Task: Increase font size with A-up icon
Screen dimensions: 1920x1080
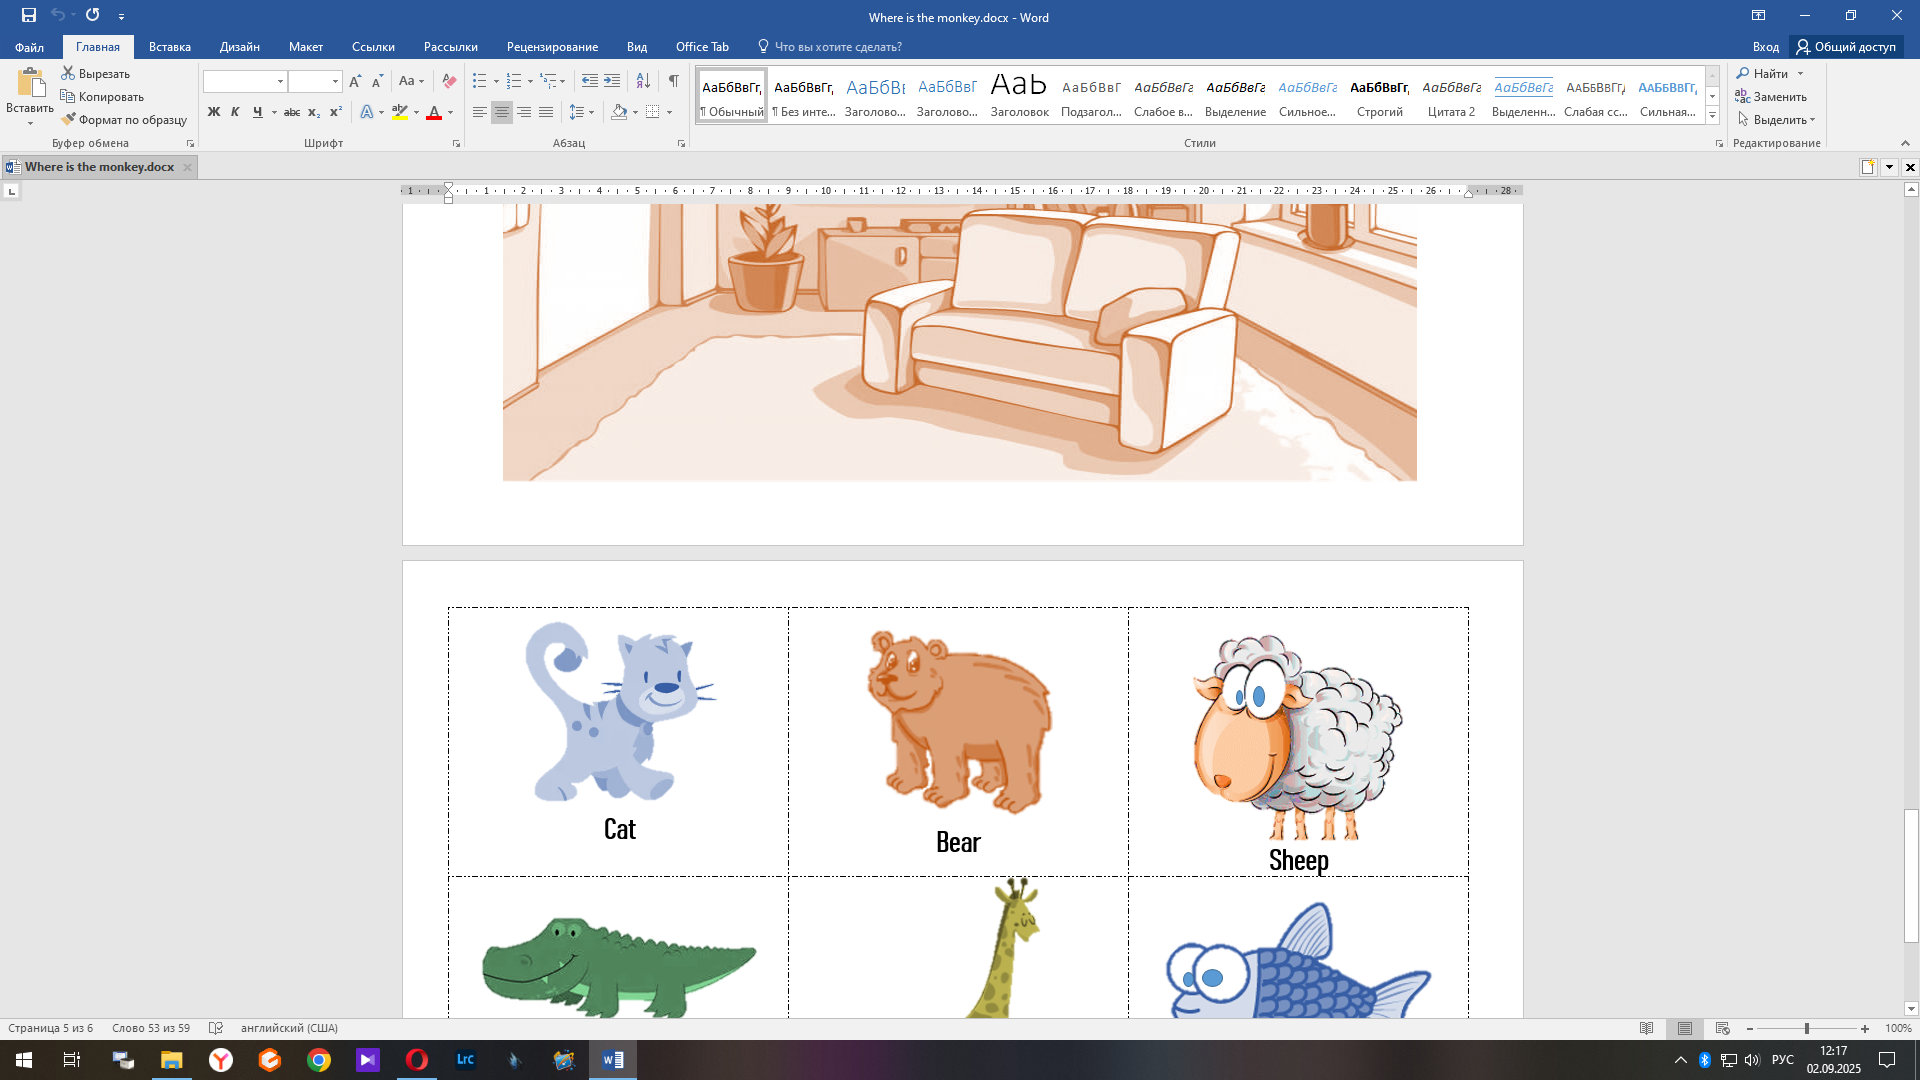Action: (x=355, y=81)
